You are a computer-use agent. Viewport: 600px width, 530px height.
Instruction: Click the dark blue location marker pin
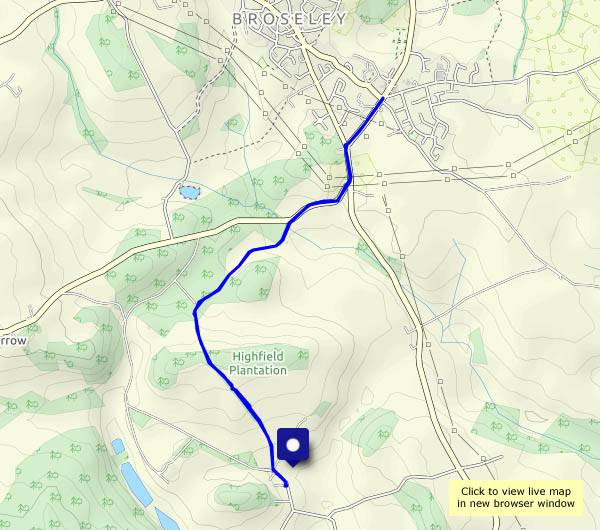pos(293,447)
